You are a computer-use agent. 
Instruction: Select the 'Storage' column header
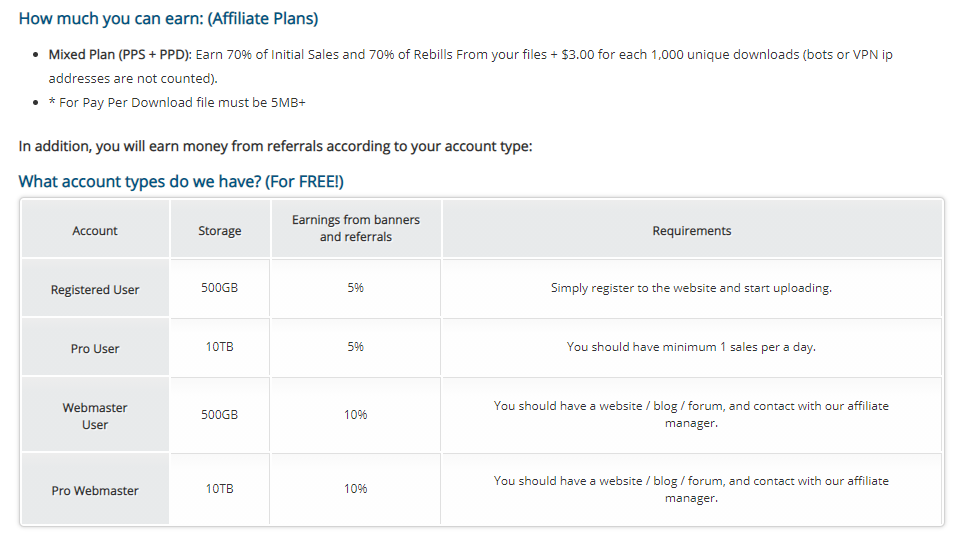click(219, 231)
